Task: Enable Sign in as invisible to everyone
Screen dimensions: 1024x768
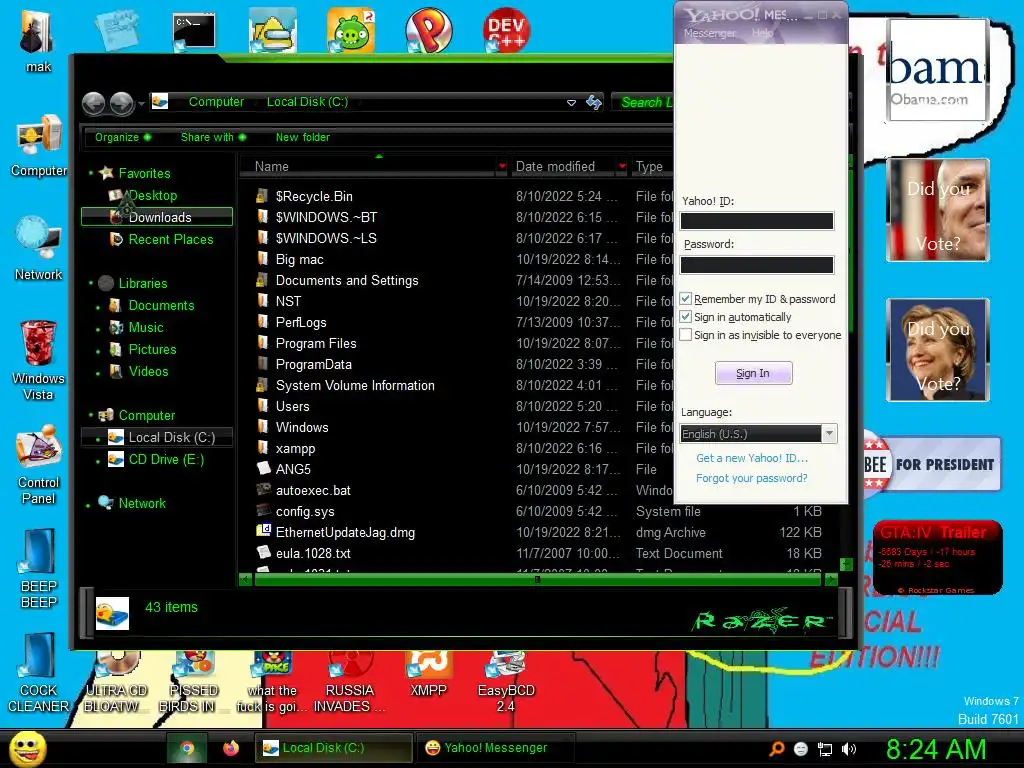Action: (685, 334)
